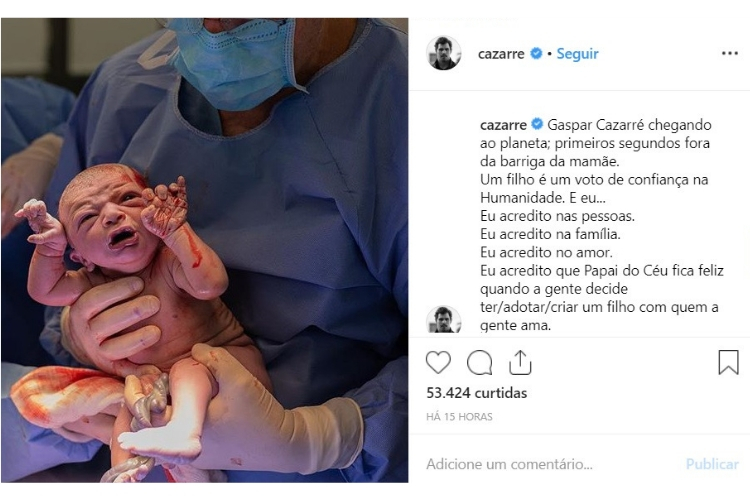View the 53.424 curtidas likes list

pyautogui.click(x=476, y=393)
